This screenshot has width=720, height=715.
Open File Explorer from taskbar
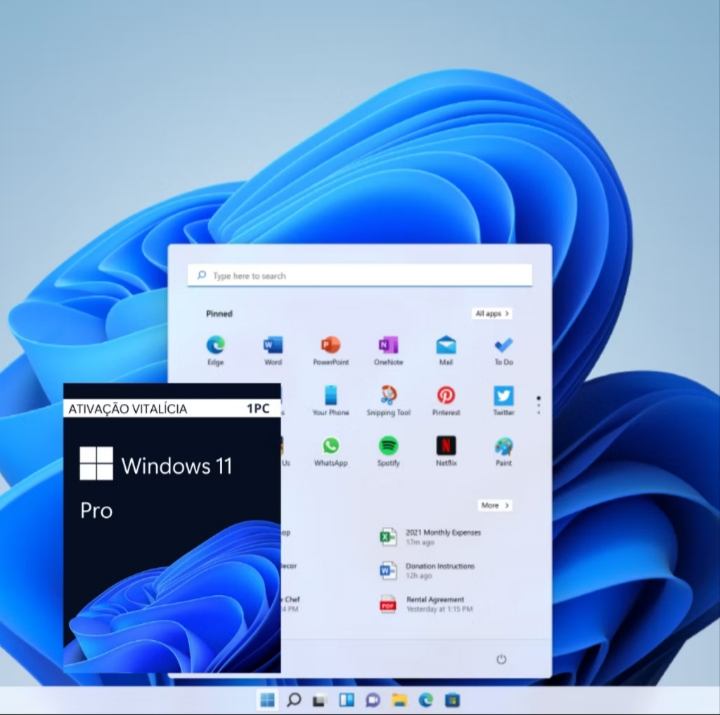point(399,700)
